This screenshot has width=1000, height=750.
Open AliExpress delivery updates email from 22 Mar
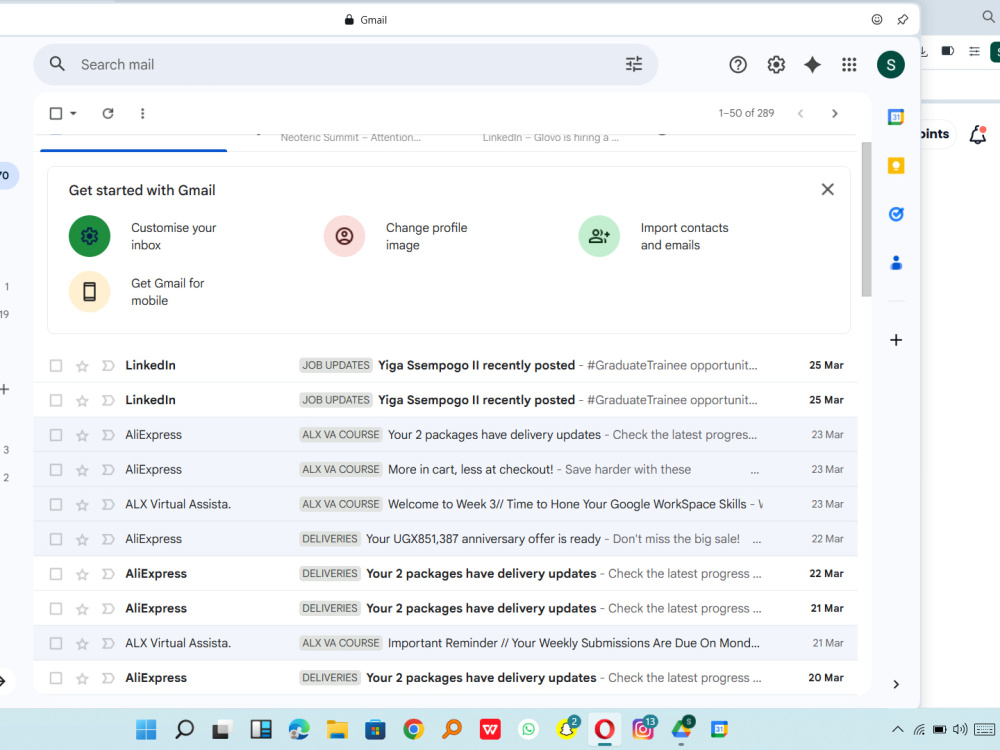[445, 574]
